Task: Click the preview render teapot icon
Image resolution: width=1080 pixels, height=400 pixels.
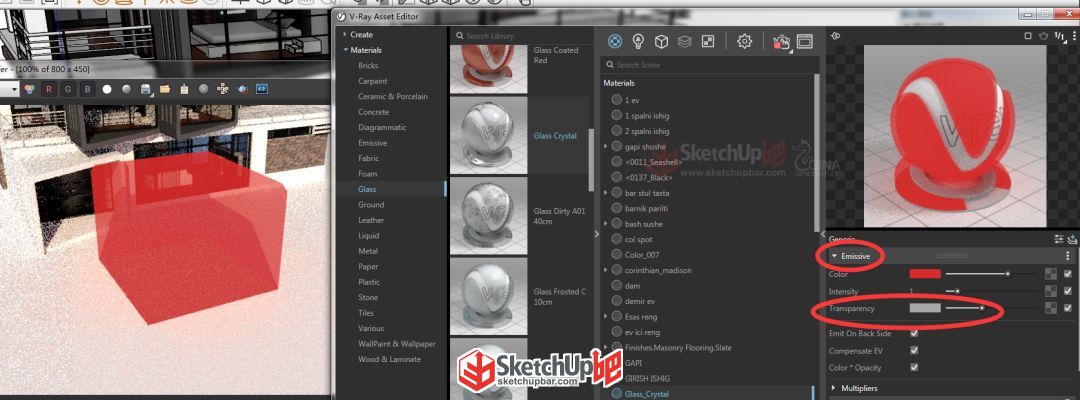Action: [x=1043, y=36]
